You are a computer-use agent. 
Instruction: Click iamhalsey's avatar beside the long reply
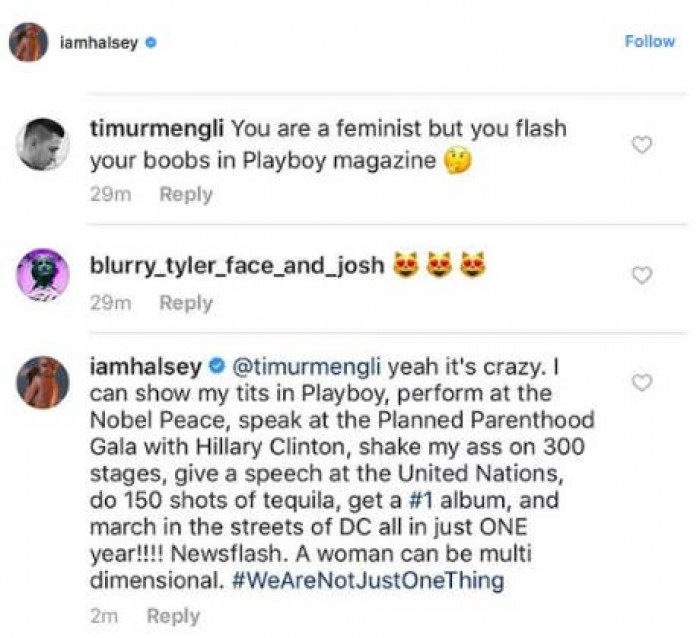point(42,382)
